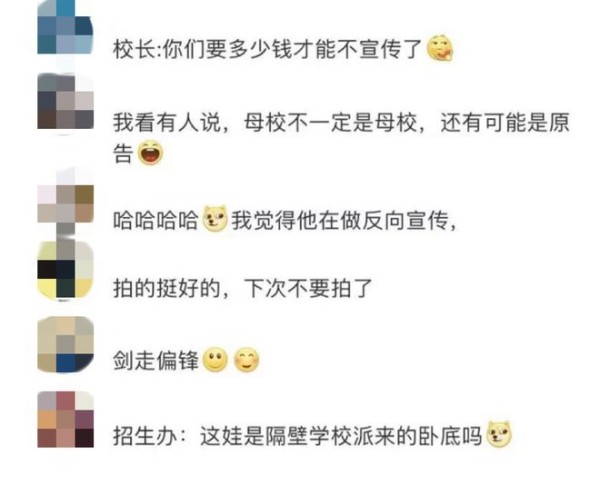Click the beige avatar next to 剑走偏锋
The image size is (600, 485).
coord(65,344)
